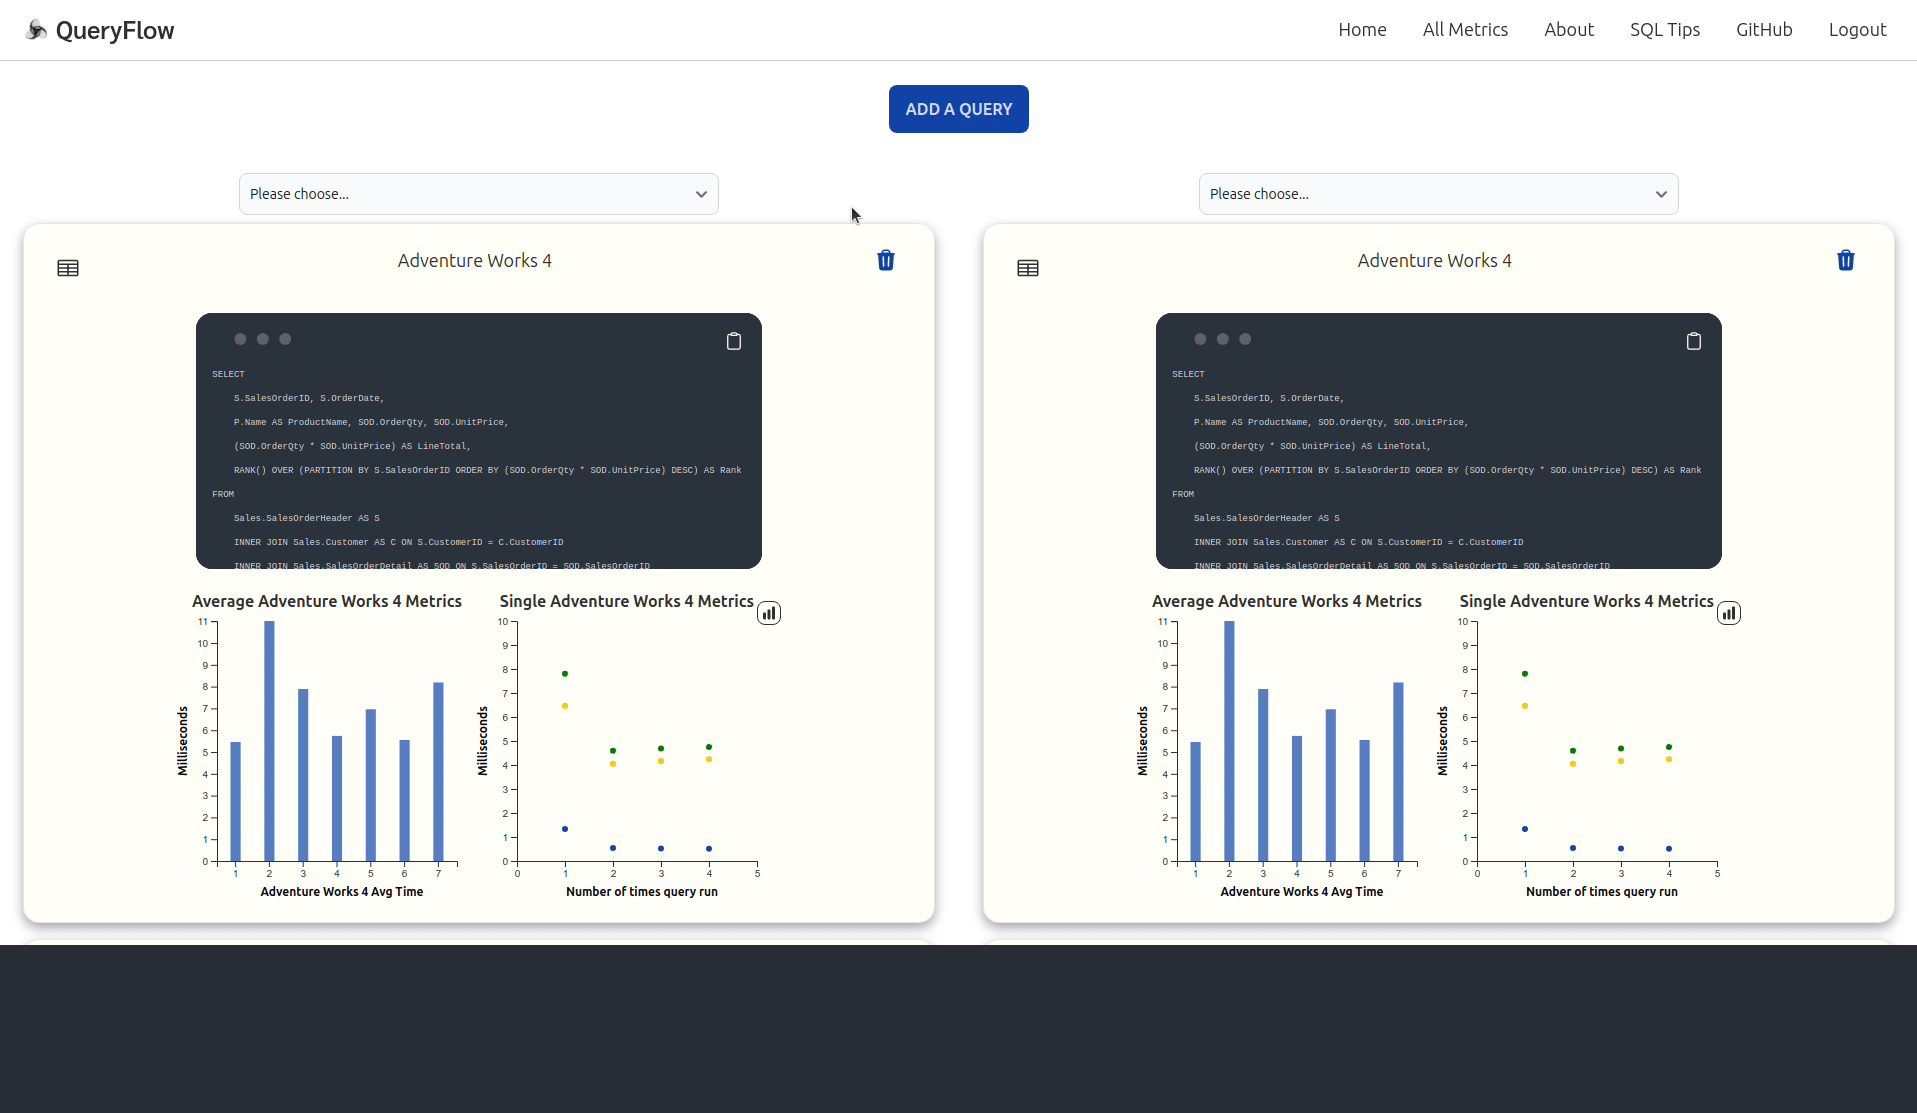Screen dimensions: 1917x1113
Task: Open table view icon in right card
Action: 1028,268
